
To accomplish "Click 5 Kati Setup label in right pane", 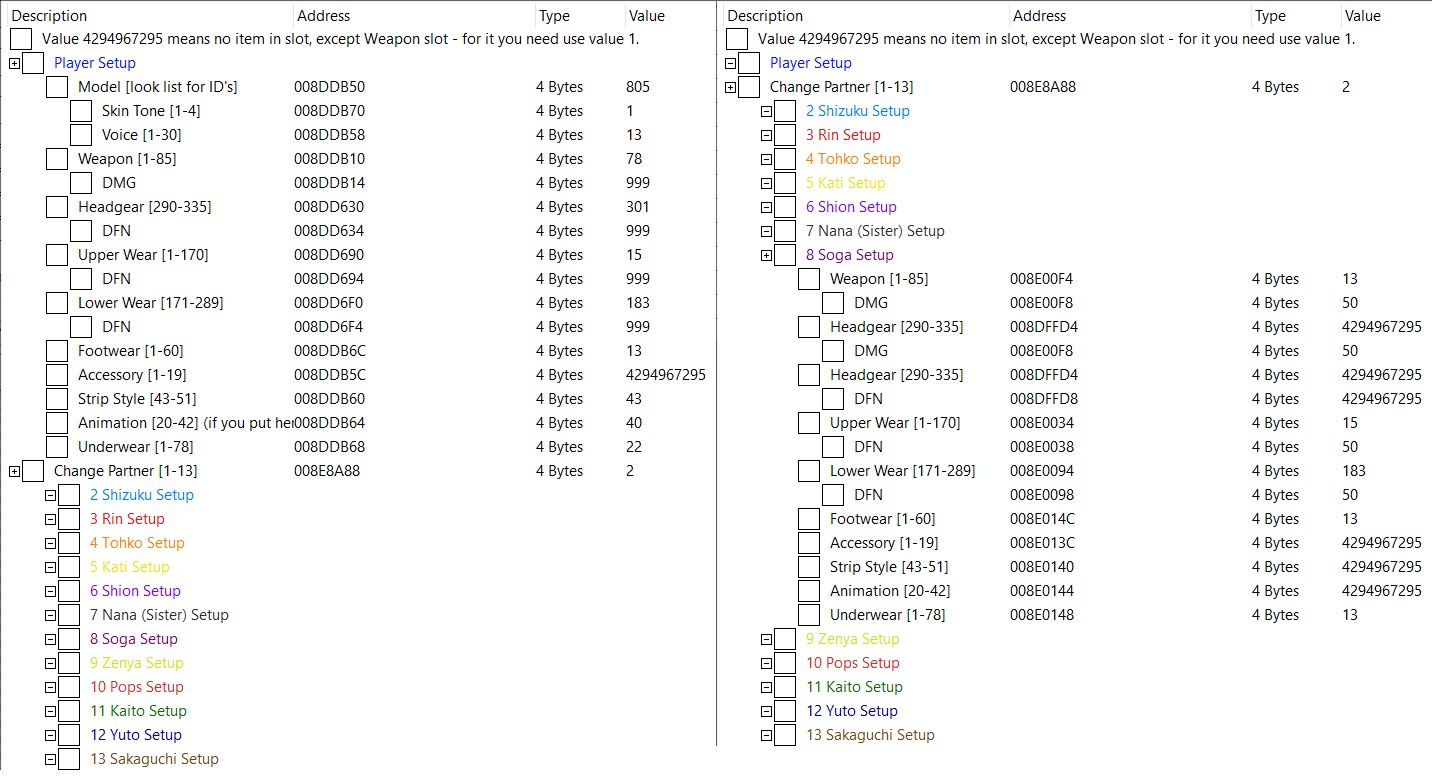I will [845, 183].
